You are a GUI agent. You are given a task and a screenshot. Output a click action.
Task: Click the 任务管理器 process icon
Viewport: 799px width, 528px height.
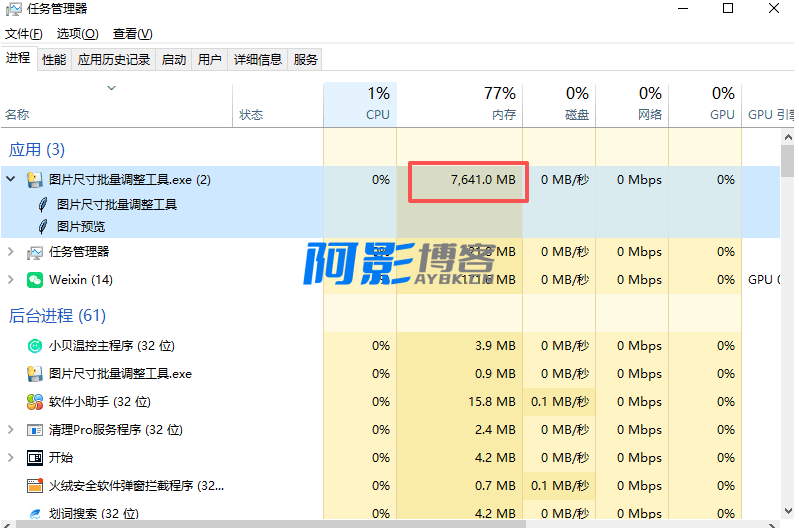(35, 252)
